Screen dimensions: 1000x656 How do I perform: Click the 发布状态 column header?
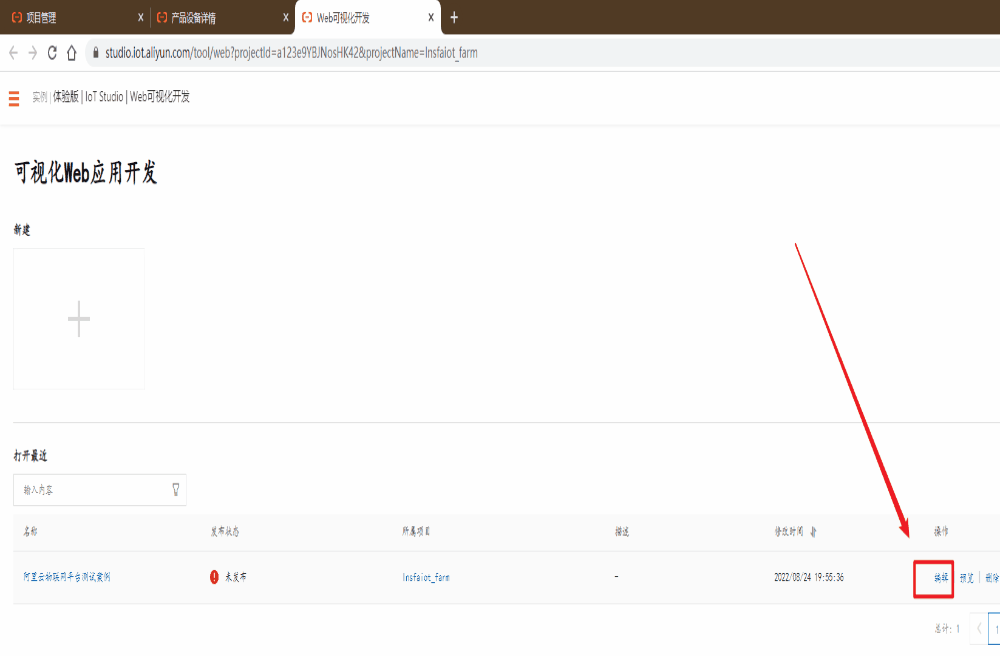pos(225,532)
